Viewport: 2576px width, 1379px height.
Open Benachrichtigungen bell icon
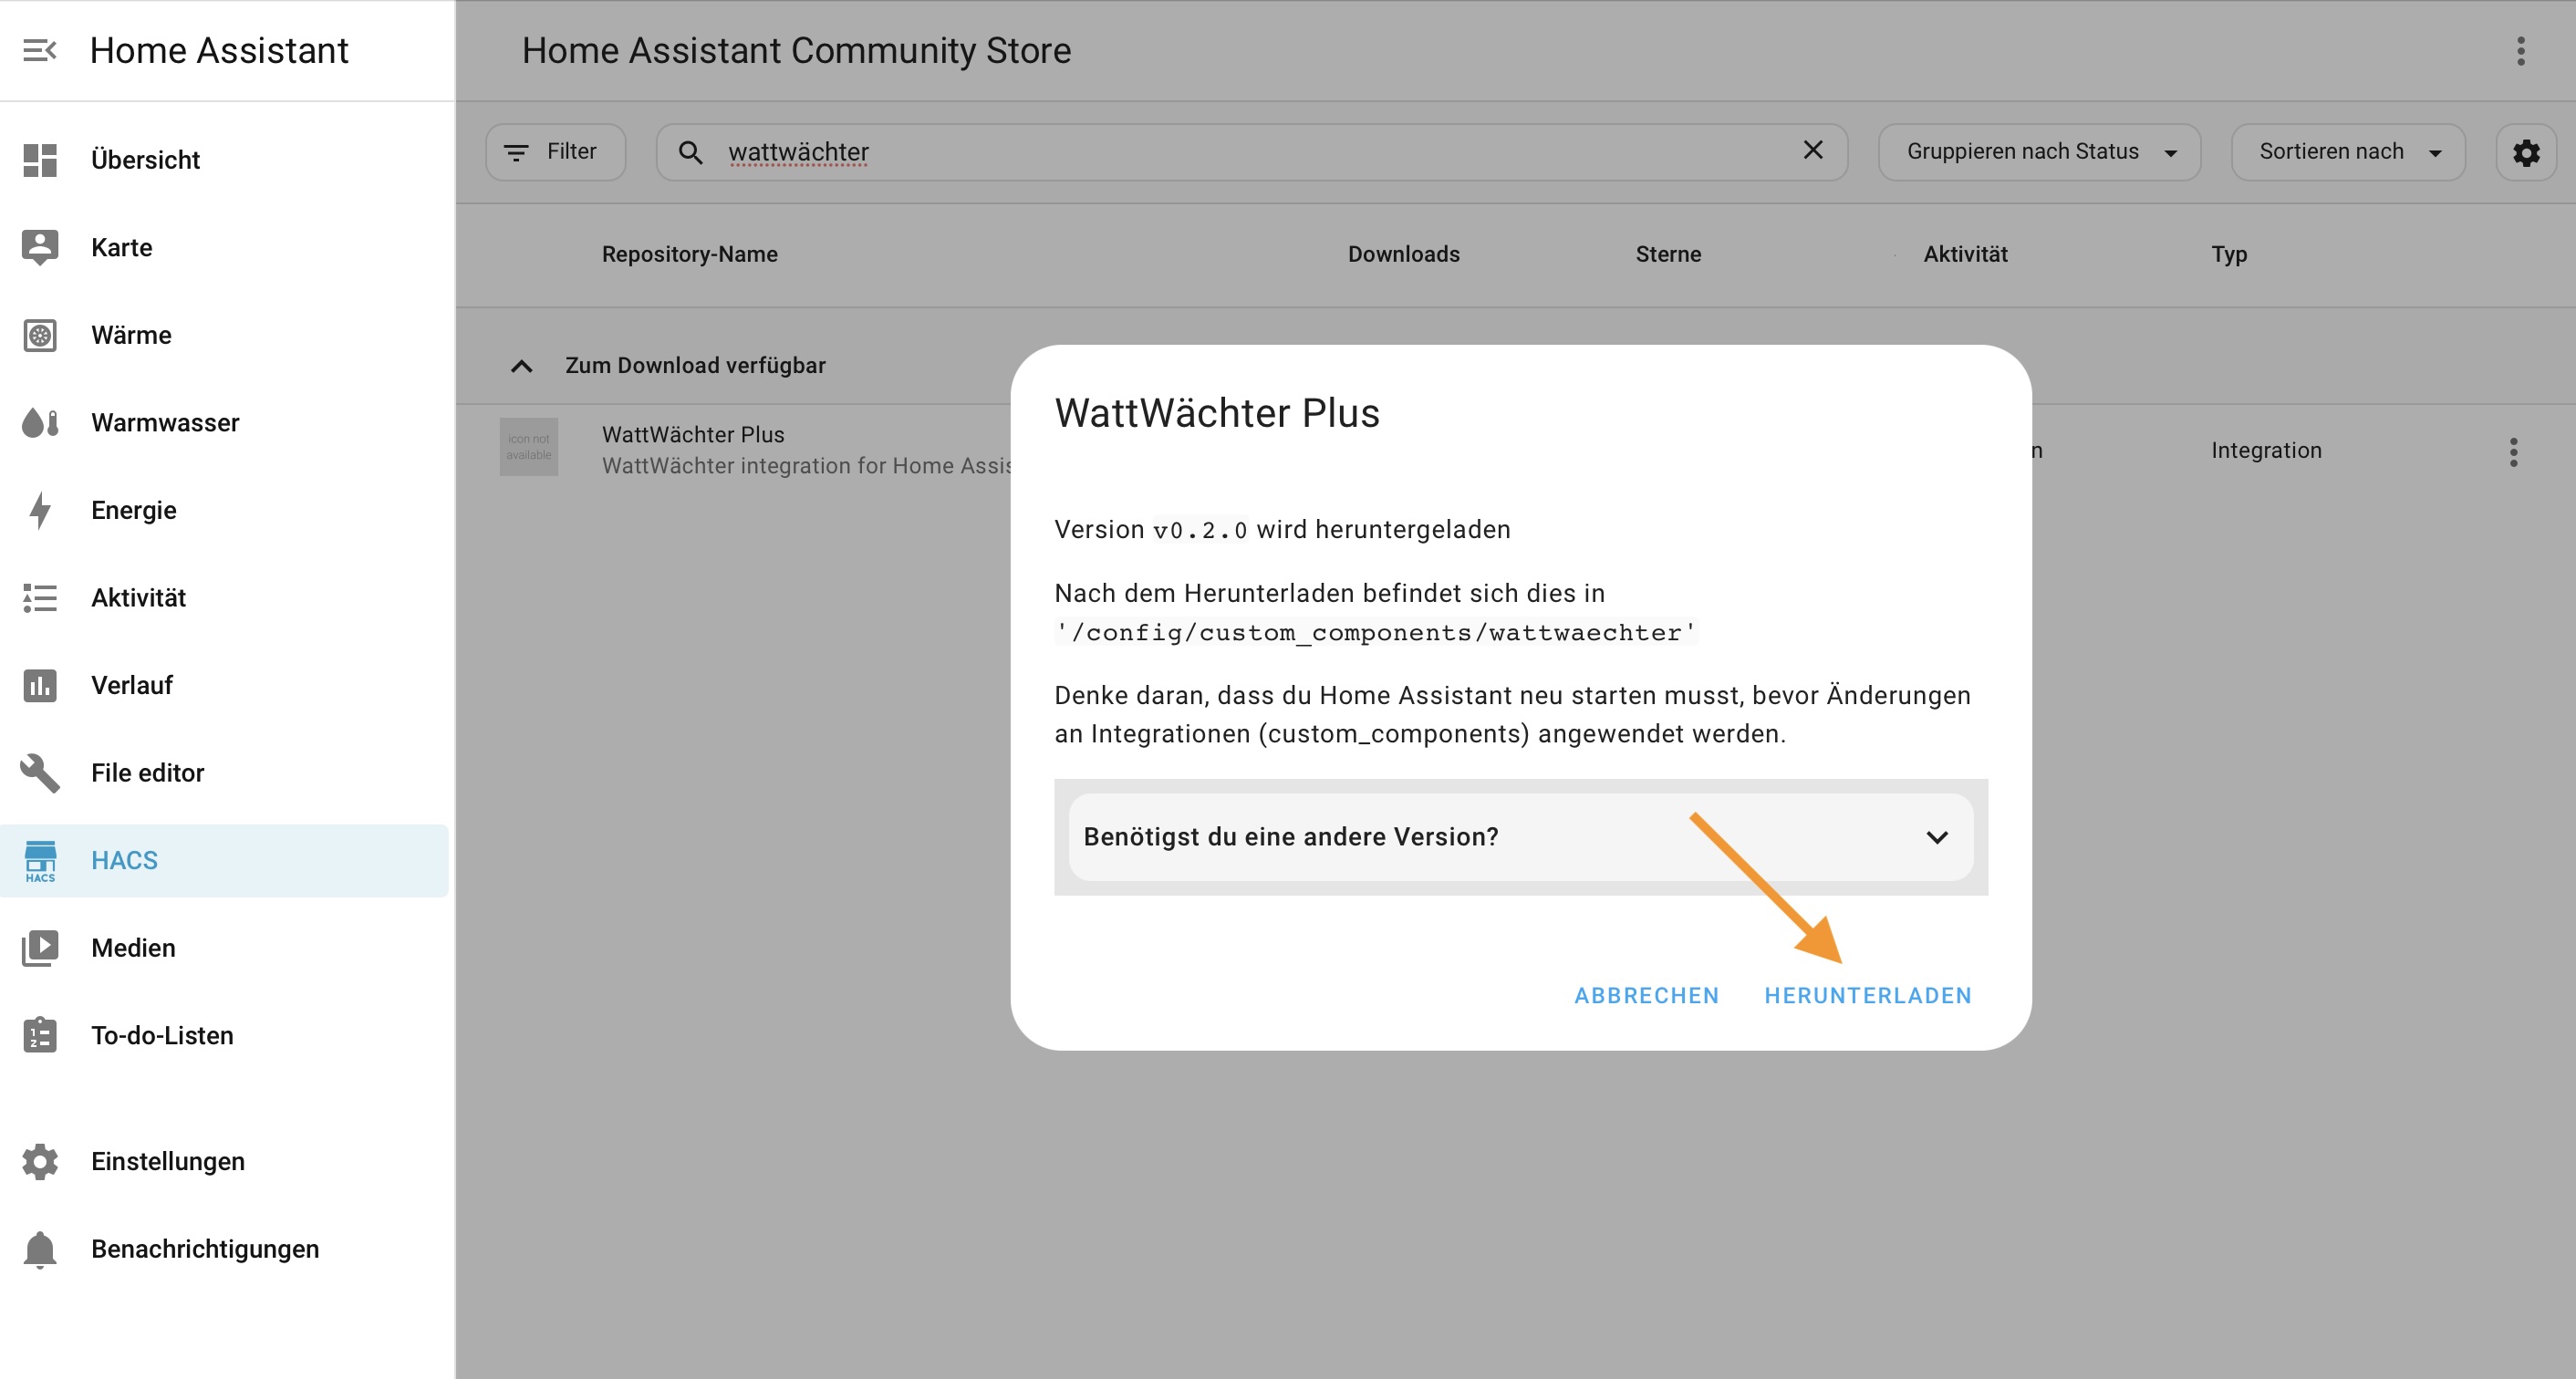click(x=40, y=1249)
